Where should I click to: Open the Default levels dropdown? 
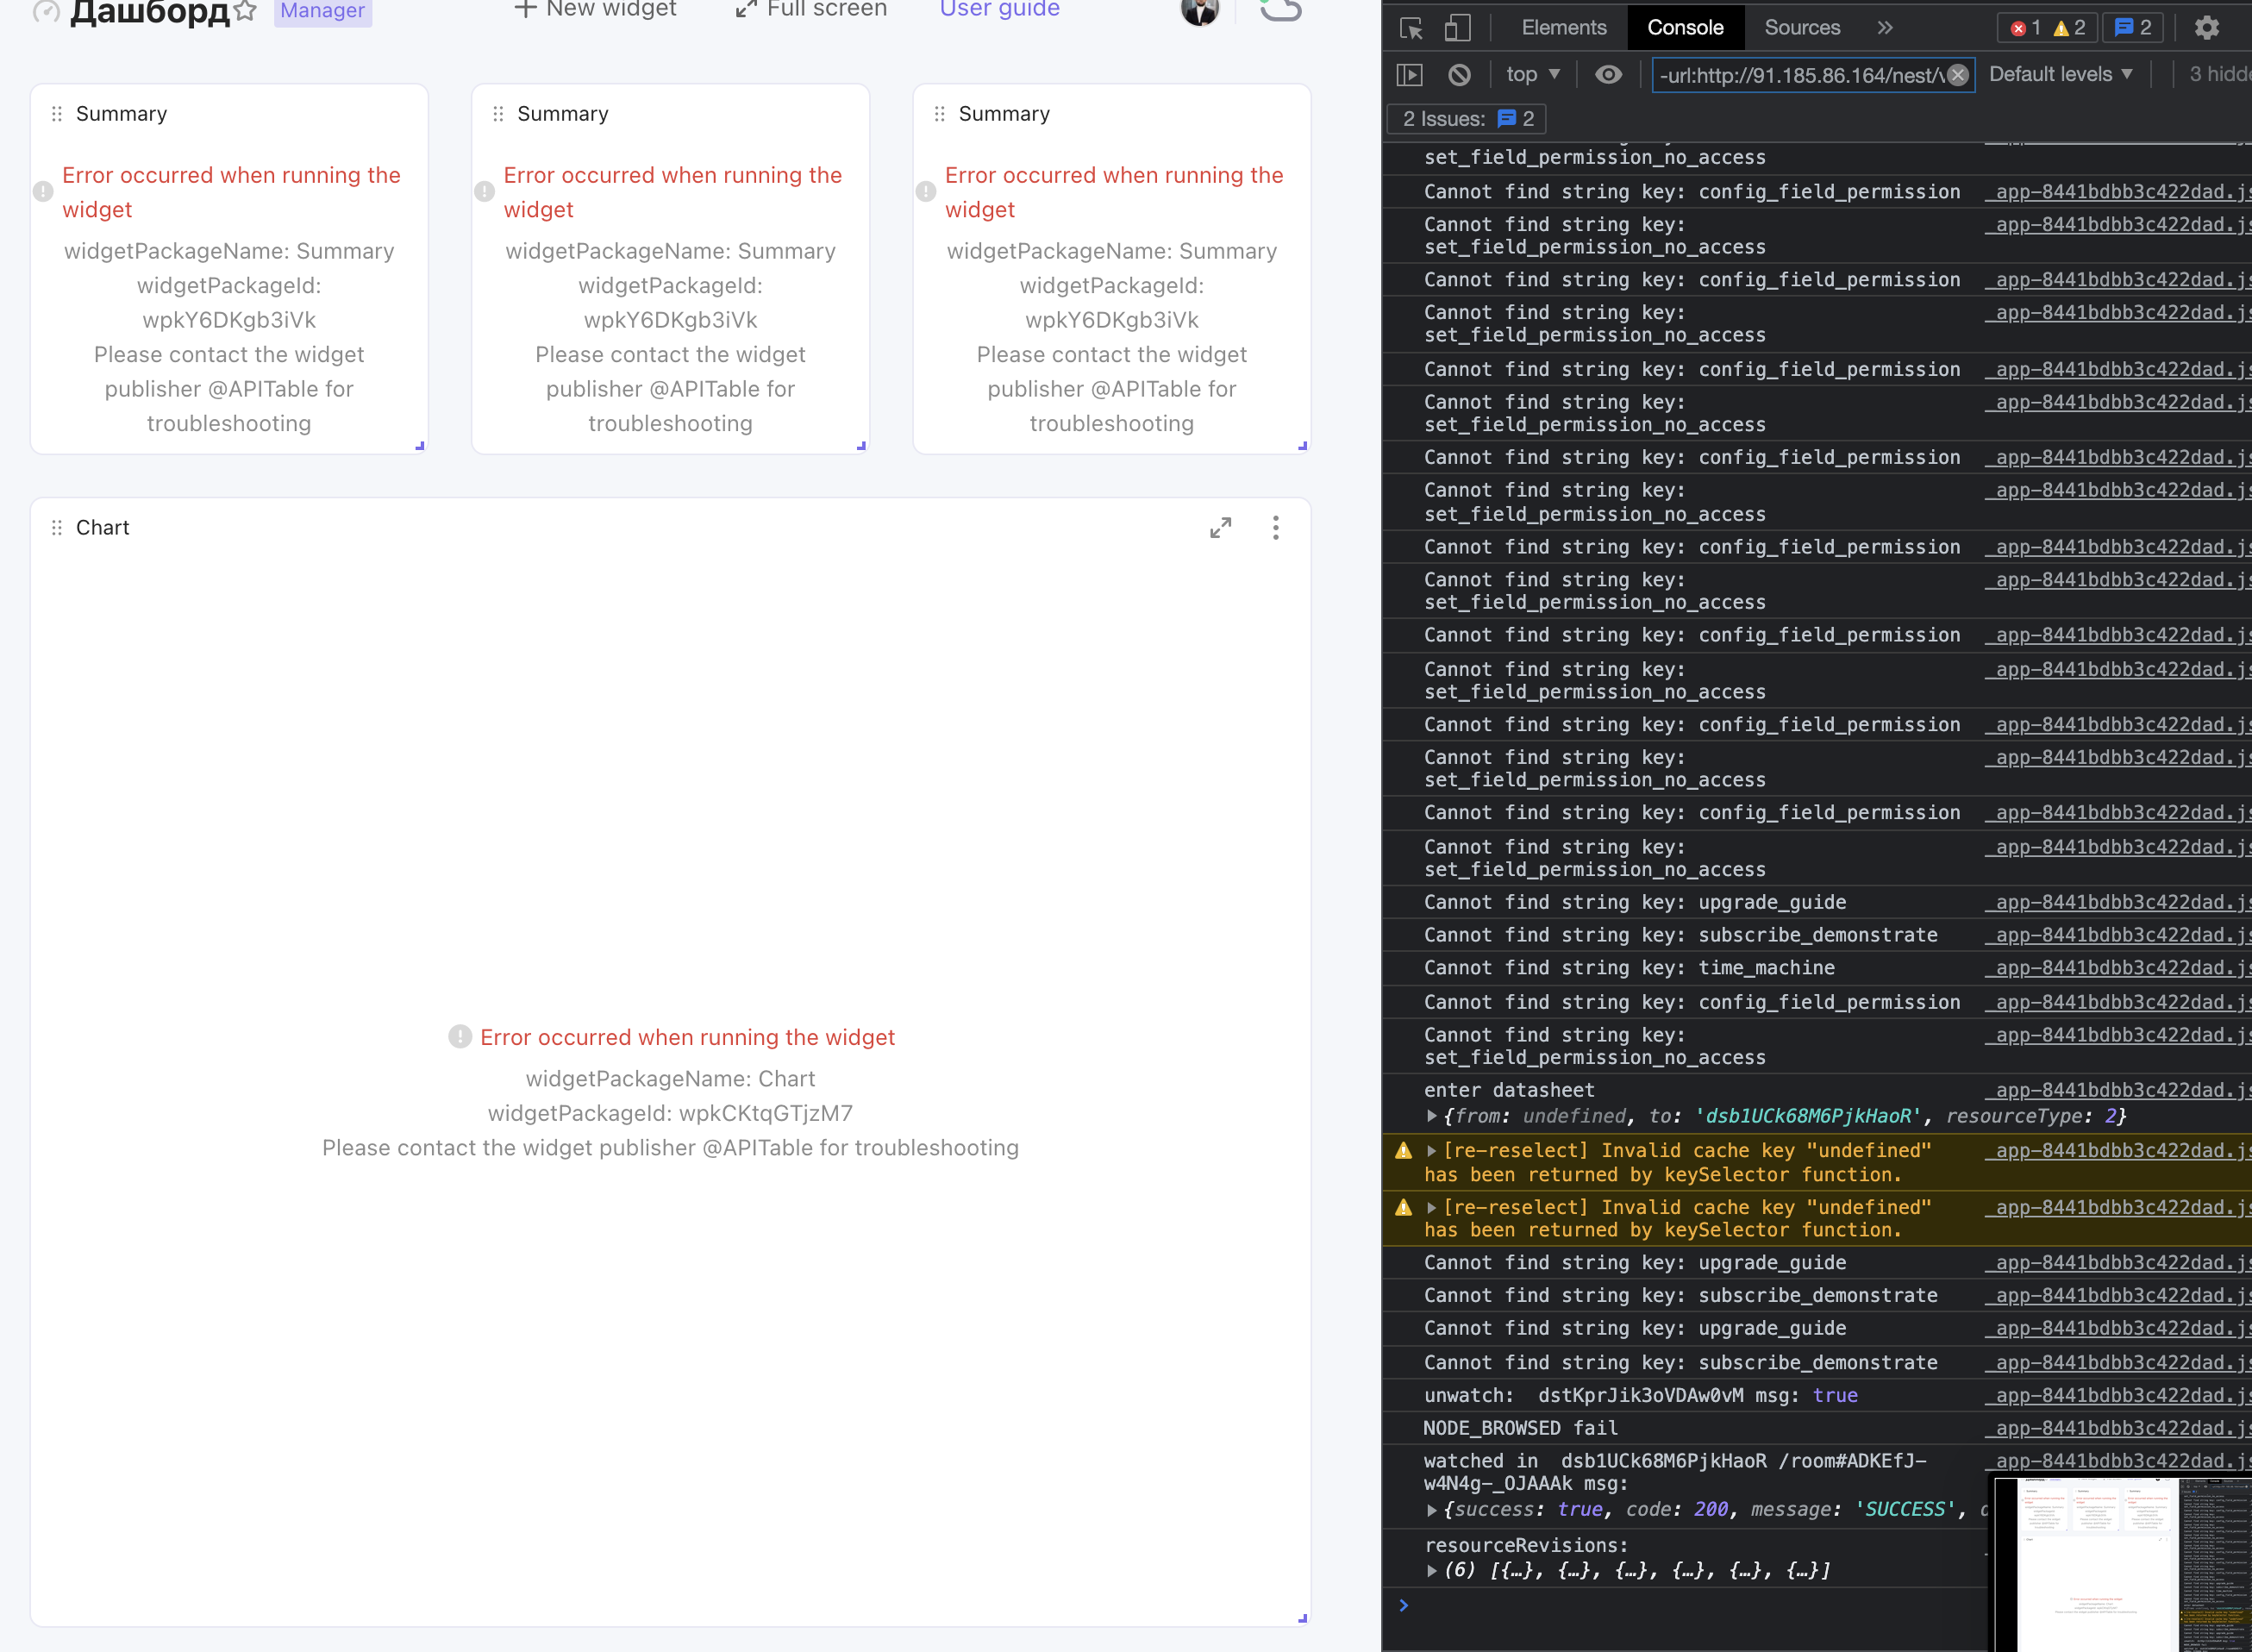(x=2060, y=74)
